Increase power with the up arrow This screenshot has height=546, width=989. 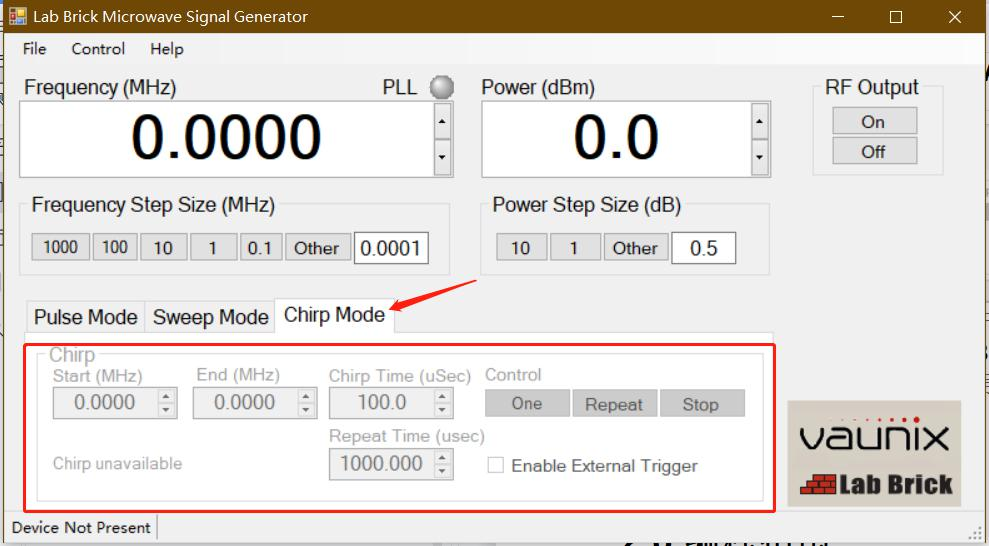click(760, 122)
